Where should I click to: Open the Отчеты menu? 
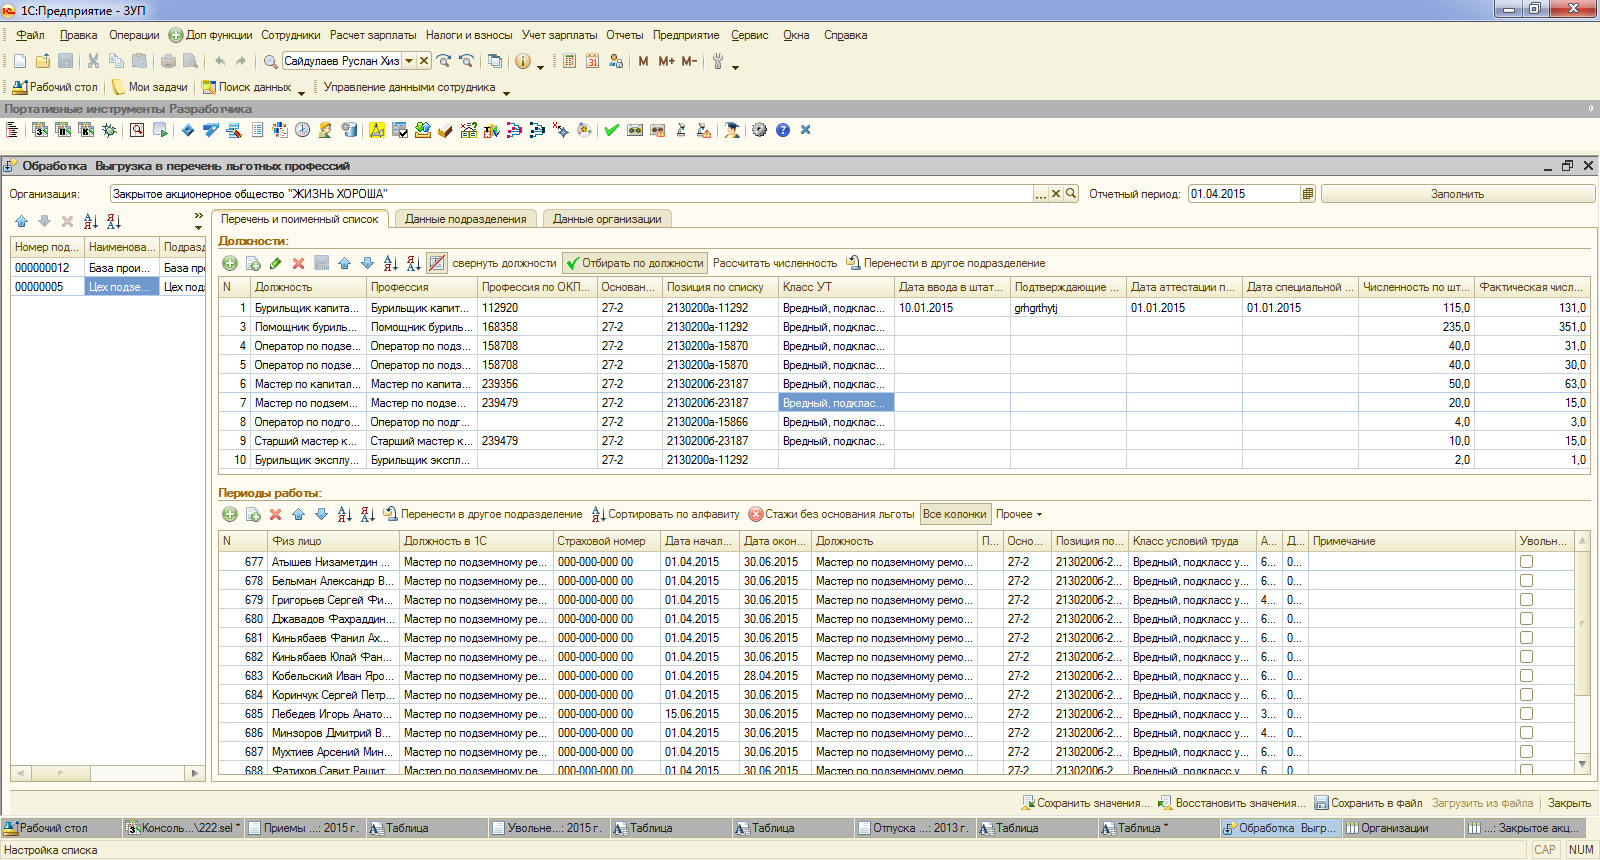pyautogui.click(x=625, y=35)
